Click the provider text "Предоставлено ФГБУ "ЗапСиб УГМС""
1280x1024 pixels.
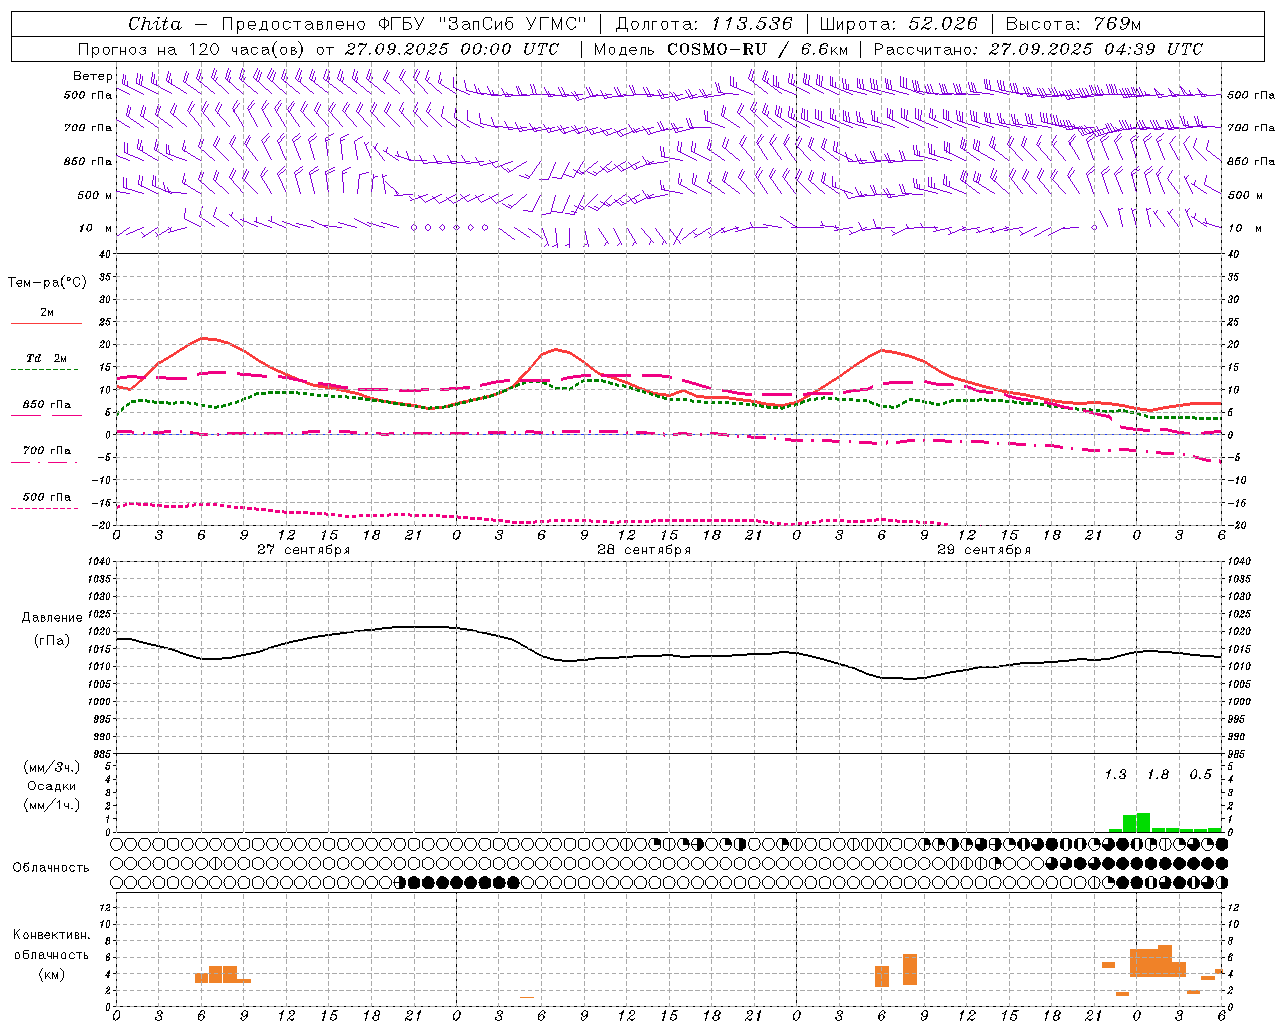(404, 24)
